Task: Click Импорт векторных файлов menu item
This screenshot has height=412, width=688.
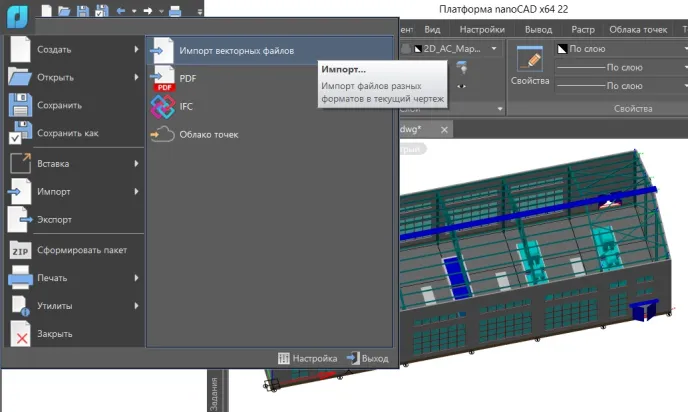Action: click(x=236, y=49)
